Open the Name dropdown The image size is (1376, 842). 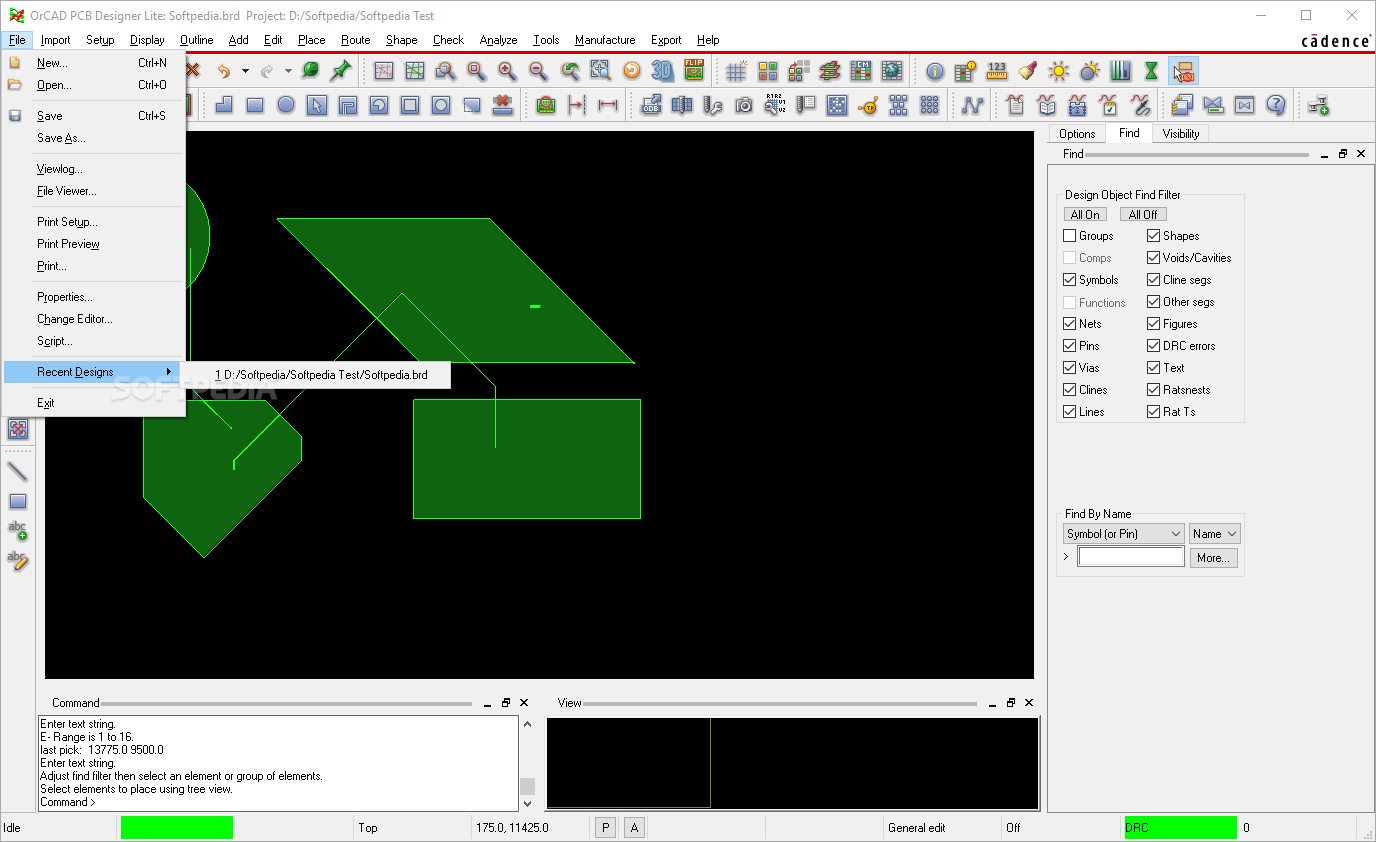tap(1214, 534)
